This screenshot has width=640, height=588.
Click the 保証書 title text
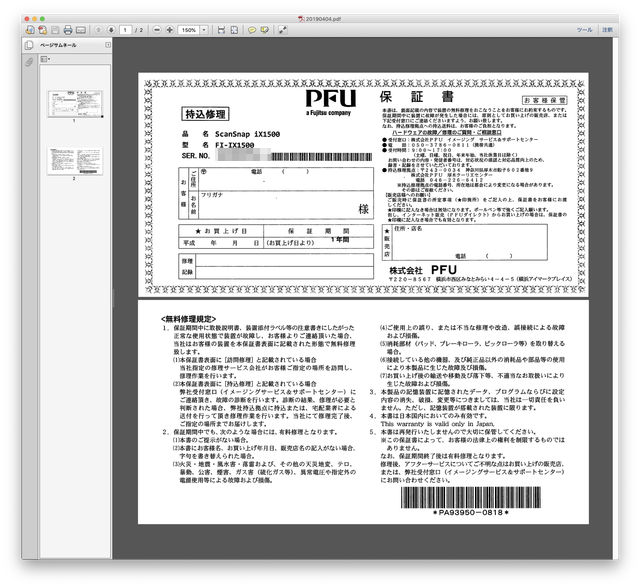click(x=417, y=97)
